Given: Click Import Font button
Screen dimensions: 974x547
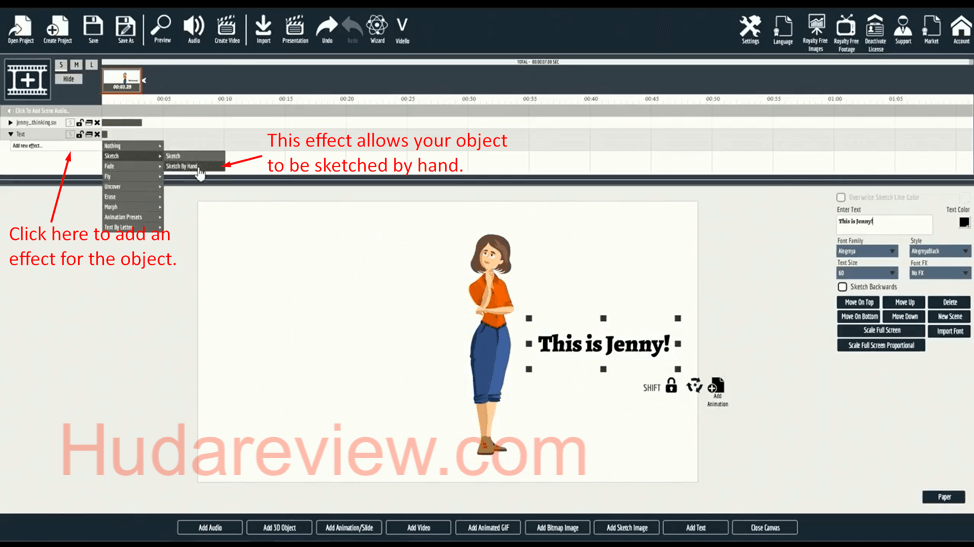Looking at the screenshot, I should (x=949, y=332).
